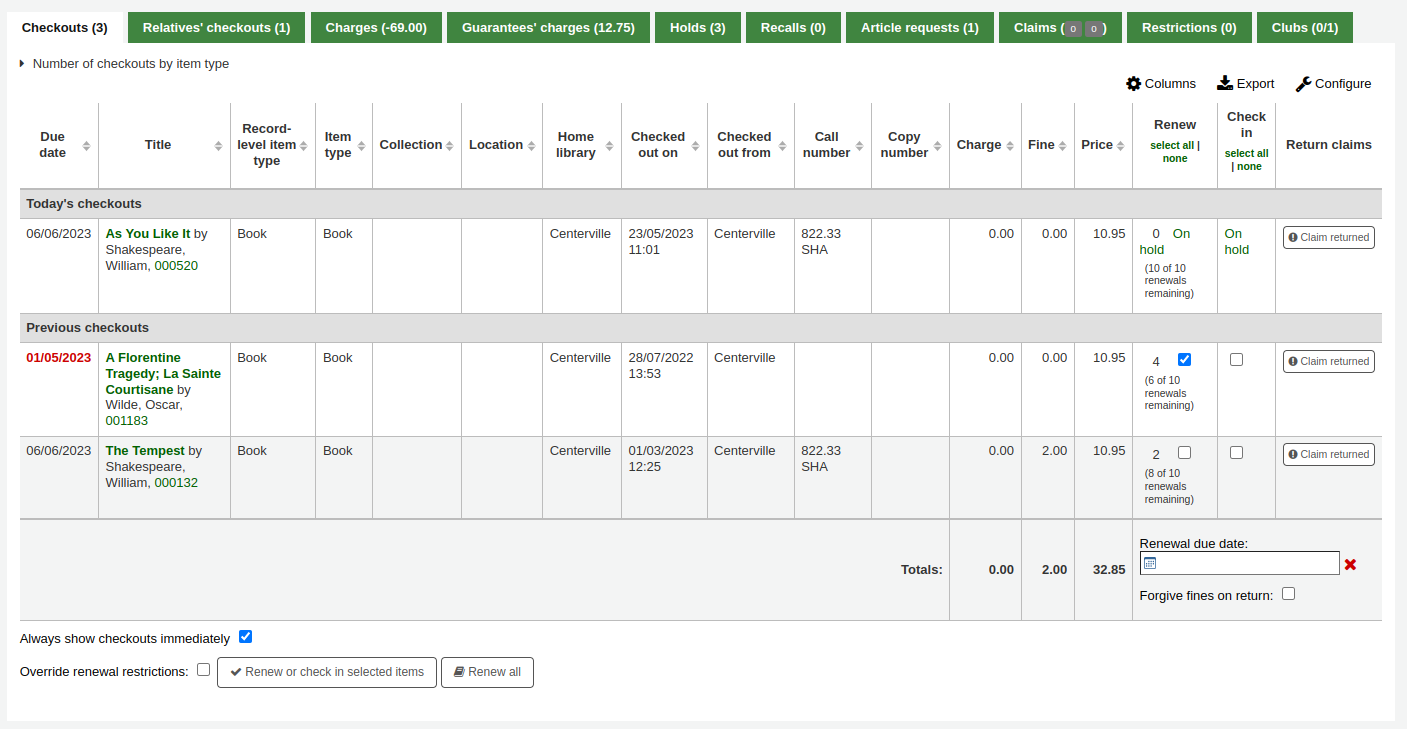This screenshot has width=1407, height=729.
Task: Uncheck renew box for A Florentine Tragedy
Action: (x=1184, y=360)
